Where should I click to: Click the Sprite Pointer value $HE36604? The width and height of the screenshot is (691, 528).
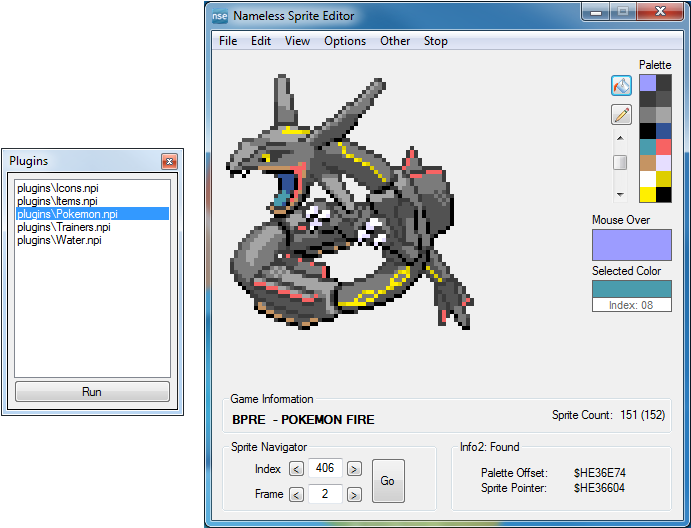[x=599, y=488]
